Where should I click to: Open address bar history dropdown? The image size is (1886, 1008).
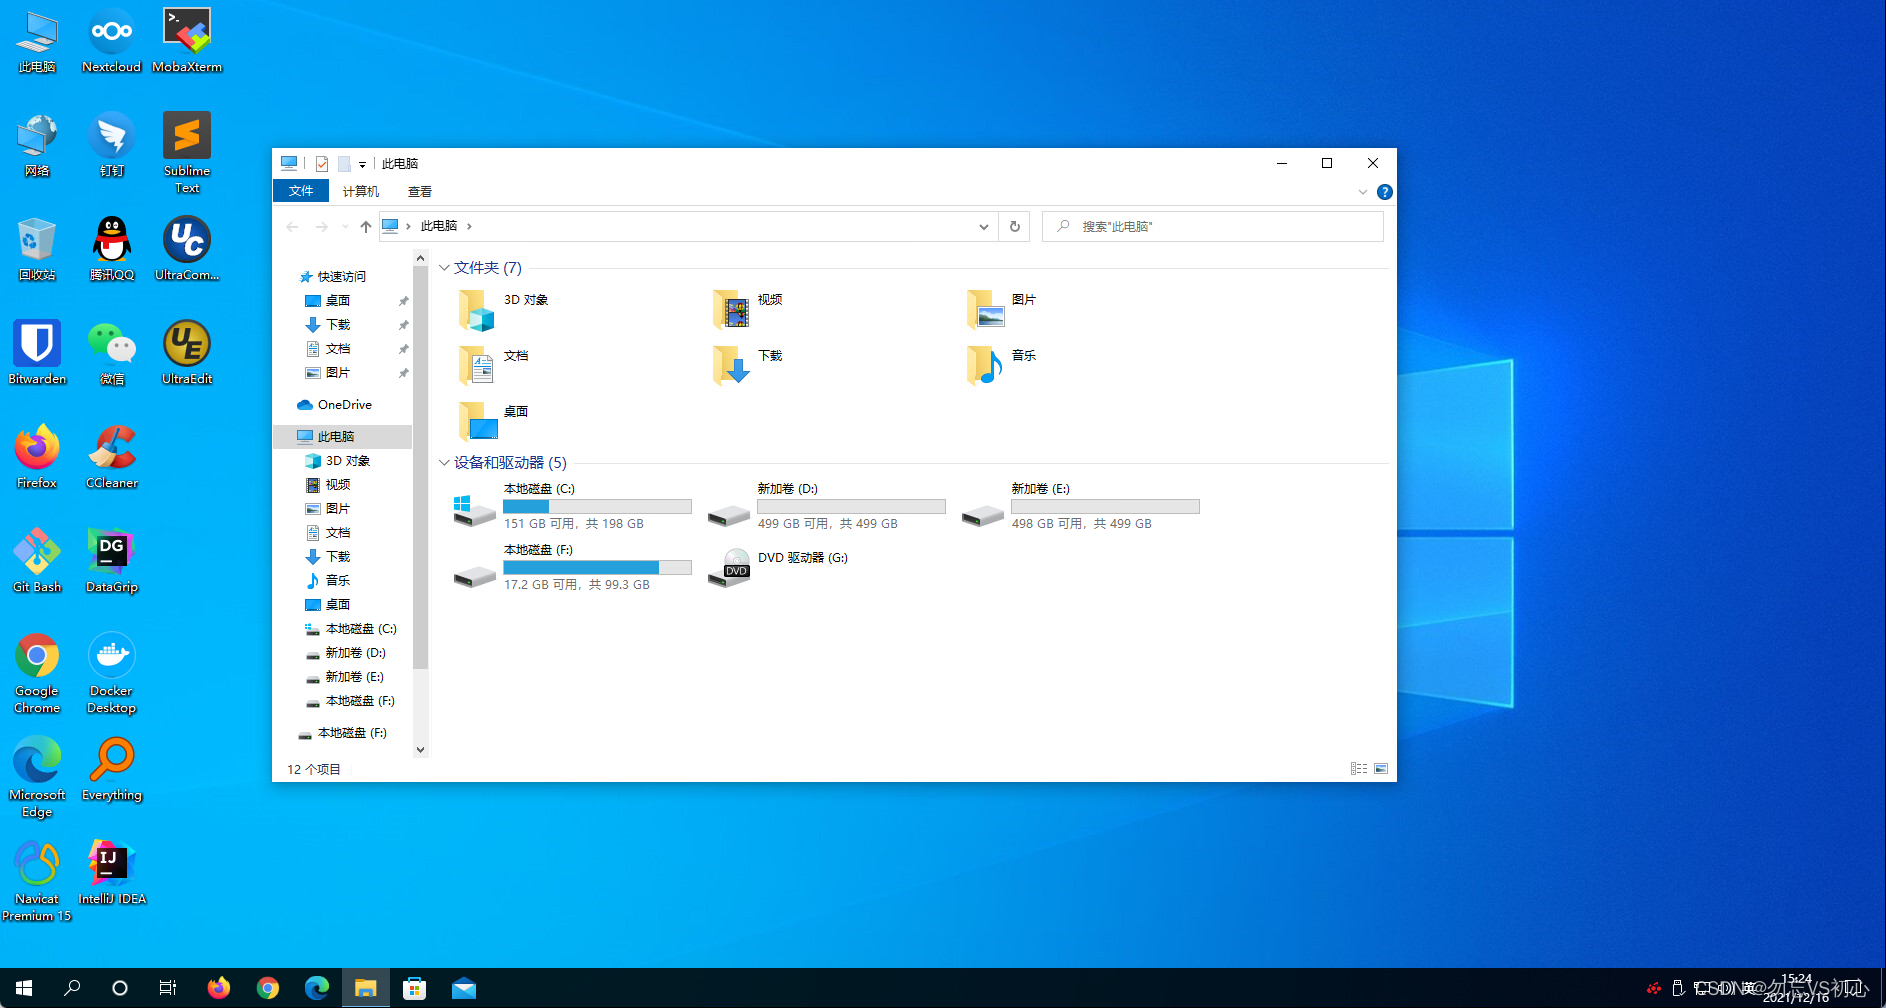983,227
